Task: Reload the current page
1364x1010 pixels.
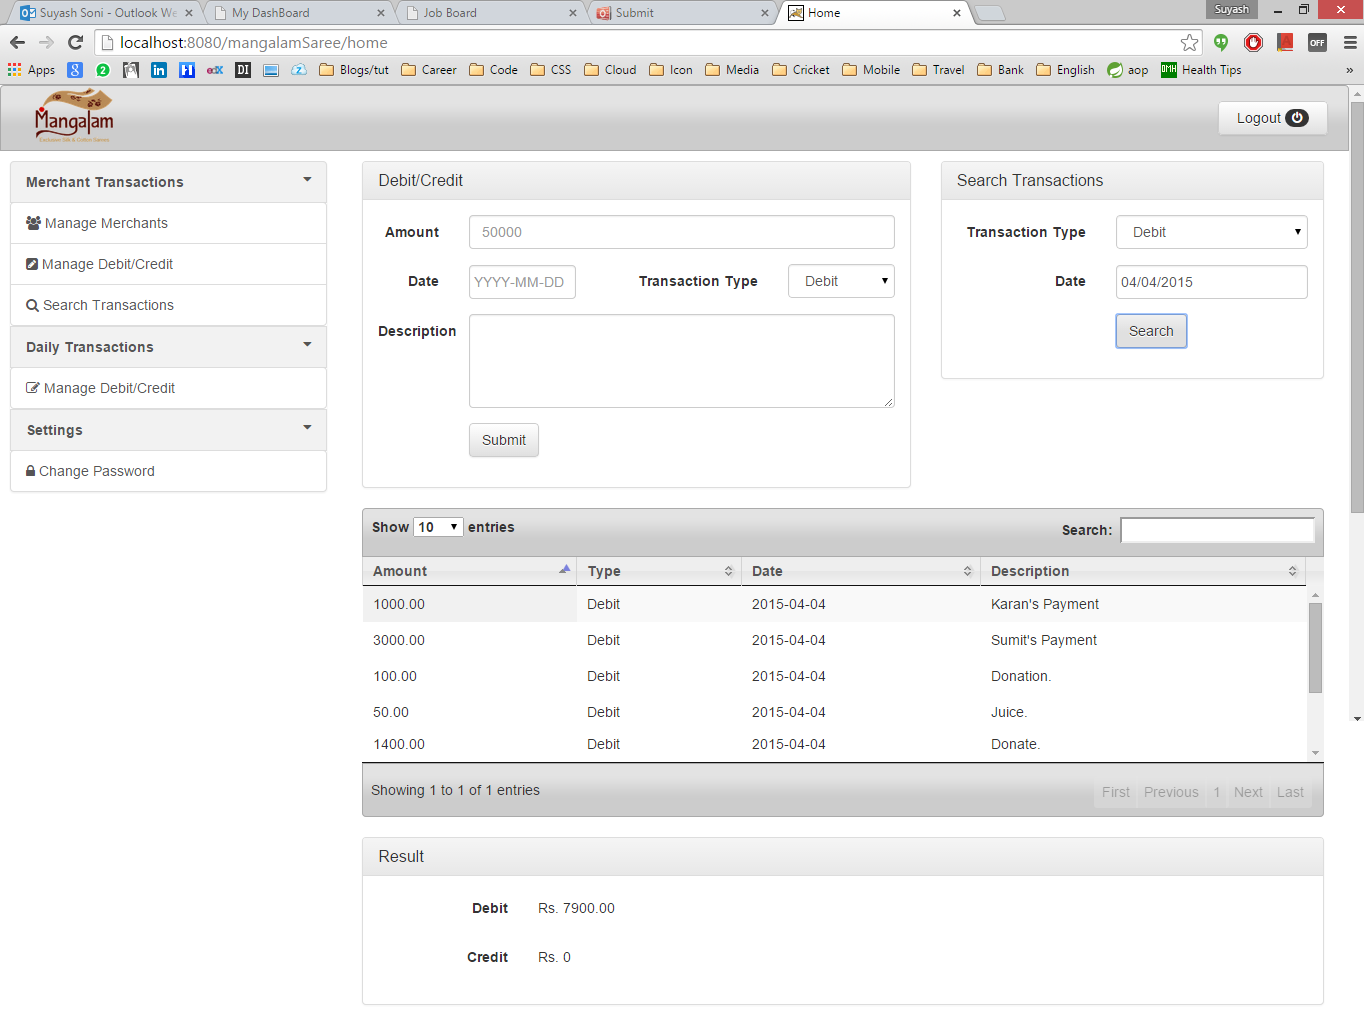Action: tap(75, 42)
